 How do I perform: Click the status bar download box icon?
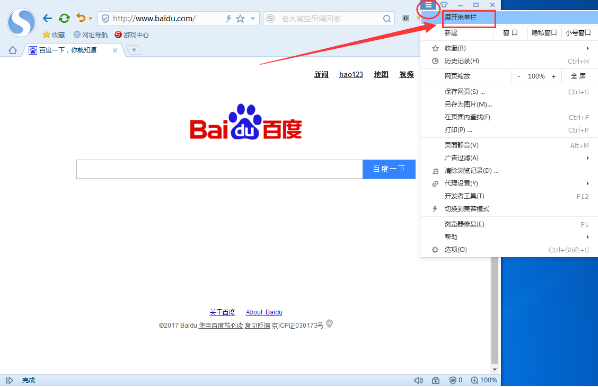coord(436,380)
